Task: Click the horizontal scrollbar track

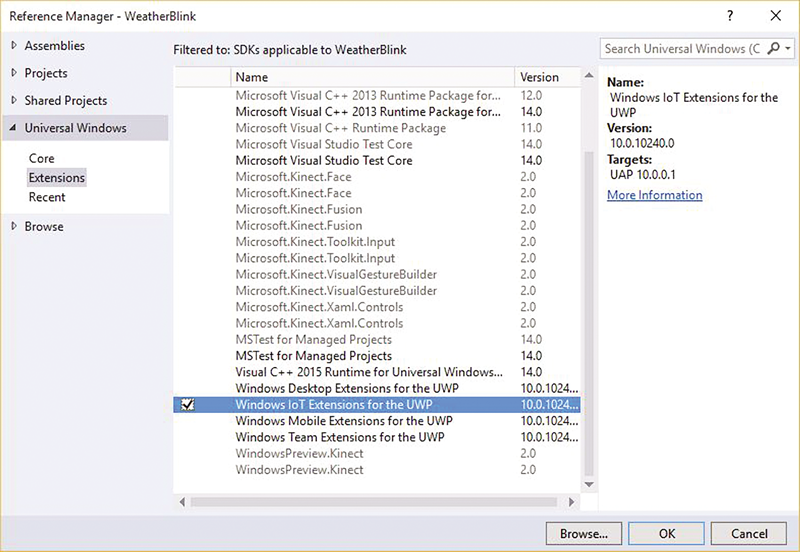Action: 374,502
